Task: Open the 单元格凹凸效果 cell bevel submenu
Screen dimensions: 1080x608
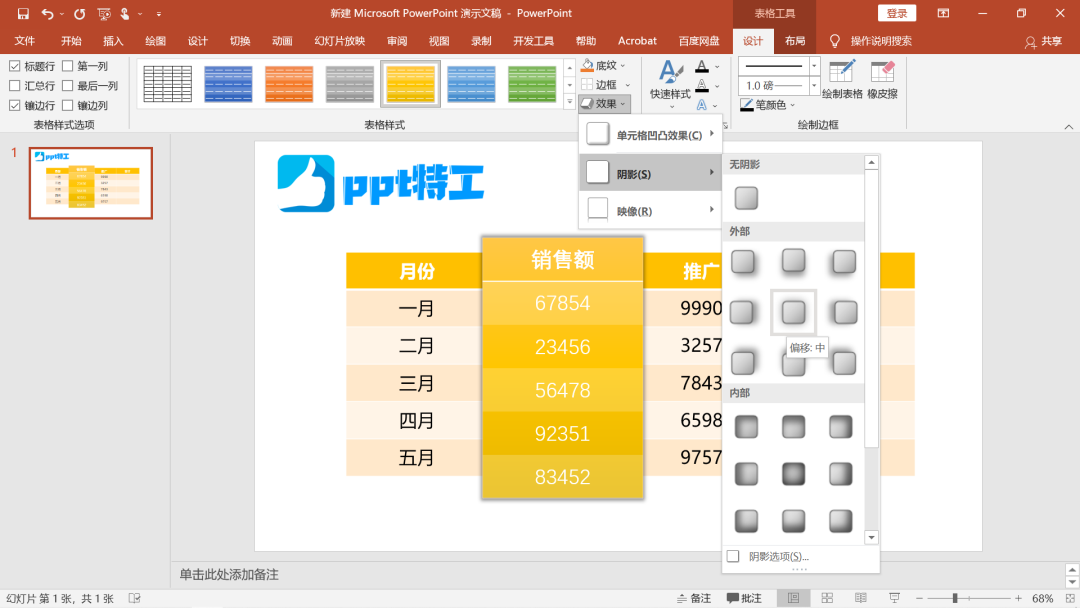Action: (x=650, y=135)
